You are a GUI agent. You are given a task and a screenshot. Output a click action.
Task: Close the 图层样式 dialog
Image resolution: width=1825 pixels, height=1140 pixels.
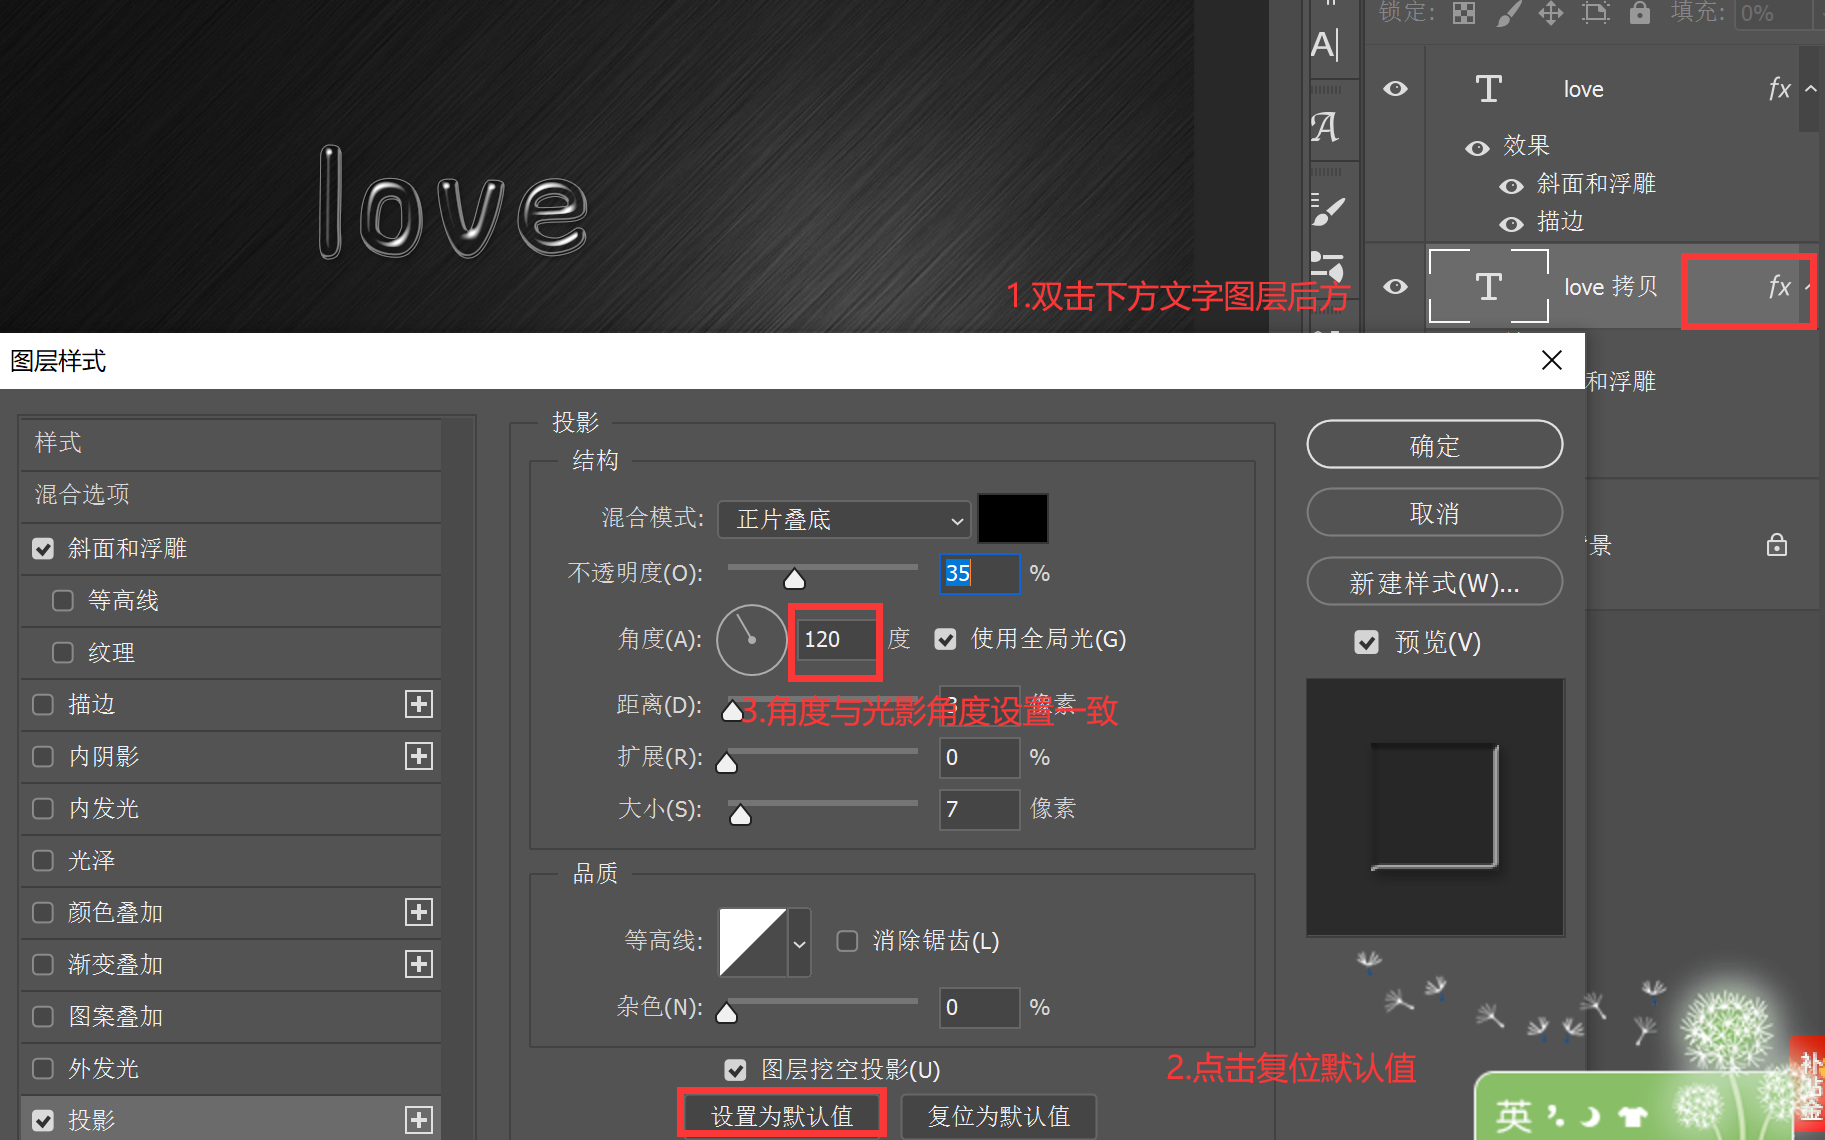[x=1551, y=360]
